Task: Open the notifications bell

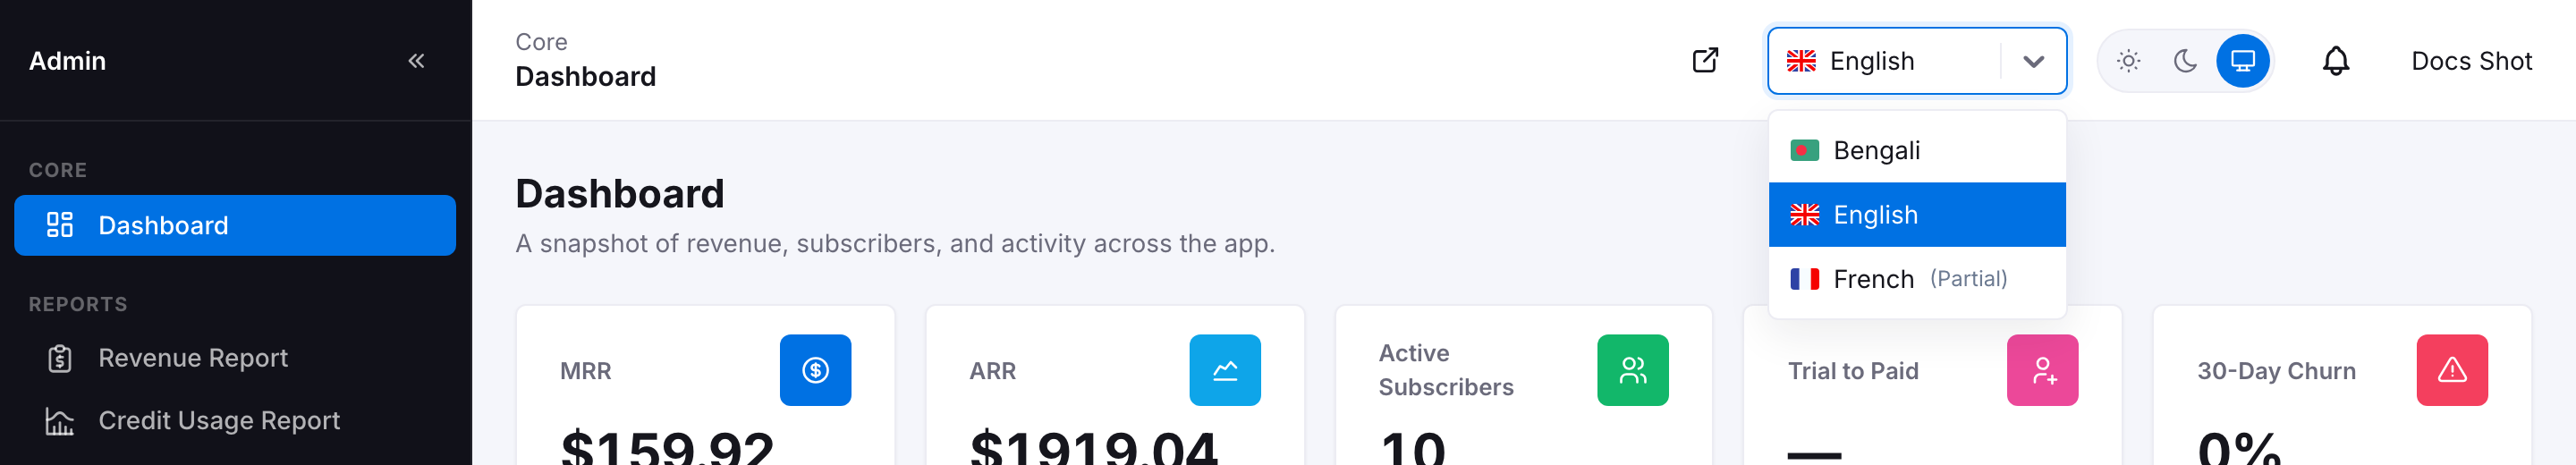Action: [x=2335, y=61]
